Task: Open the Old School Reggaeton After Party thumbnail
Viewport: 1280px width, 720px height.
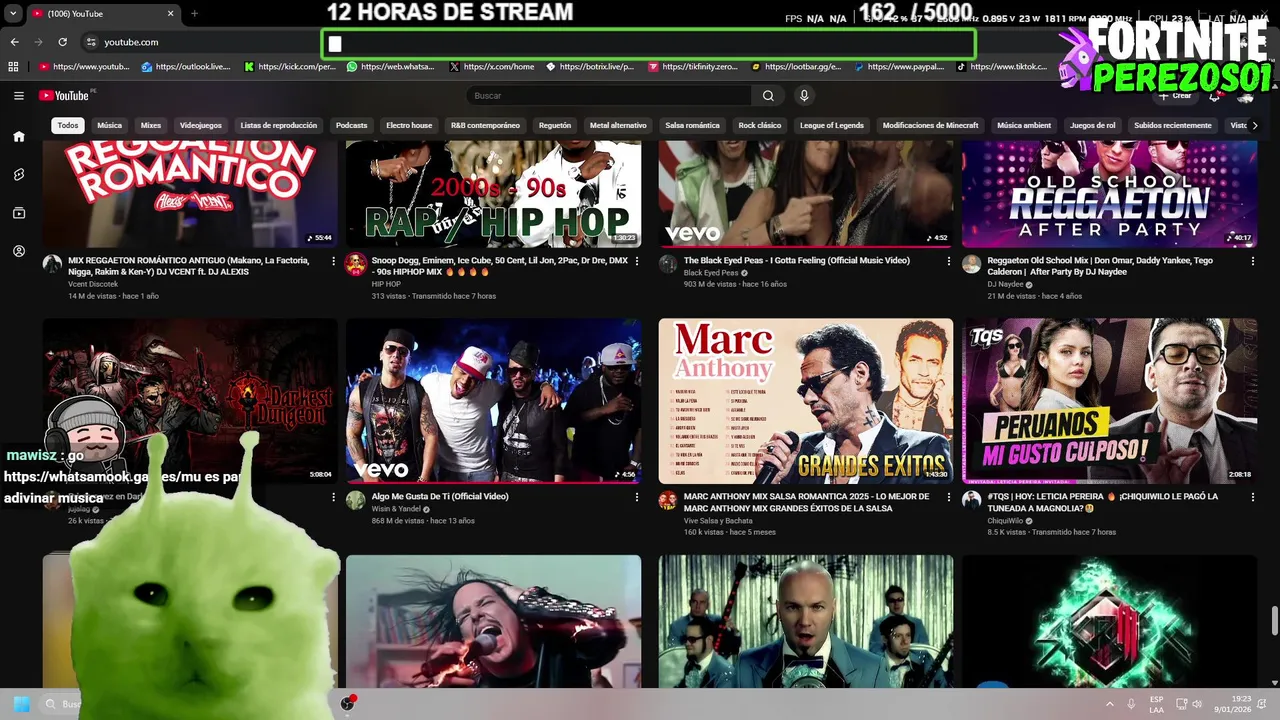Action: click(x=1110, y=195)
